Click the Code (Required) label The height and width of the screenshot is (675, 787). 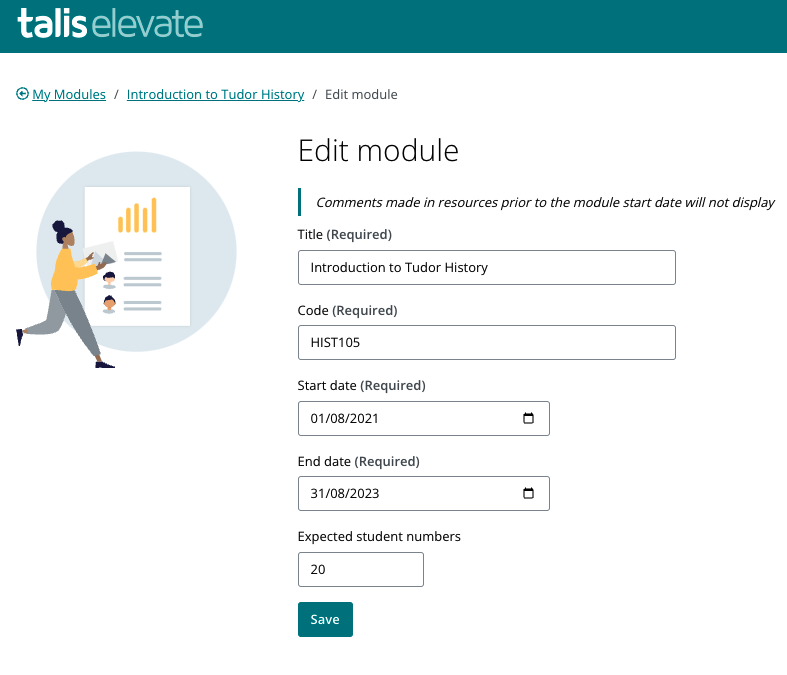tap(347, 310)
